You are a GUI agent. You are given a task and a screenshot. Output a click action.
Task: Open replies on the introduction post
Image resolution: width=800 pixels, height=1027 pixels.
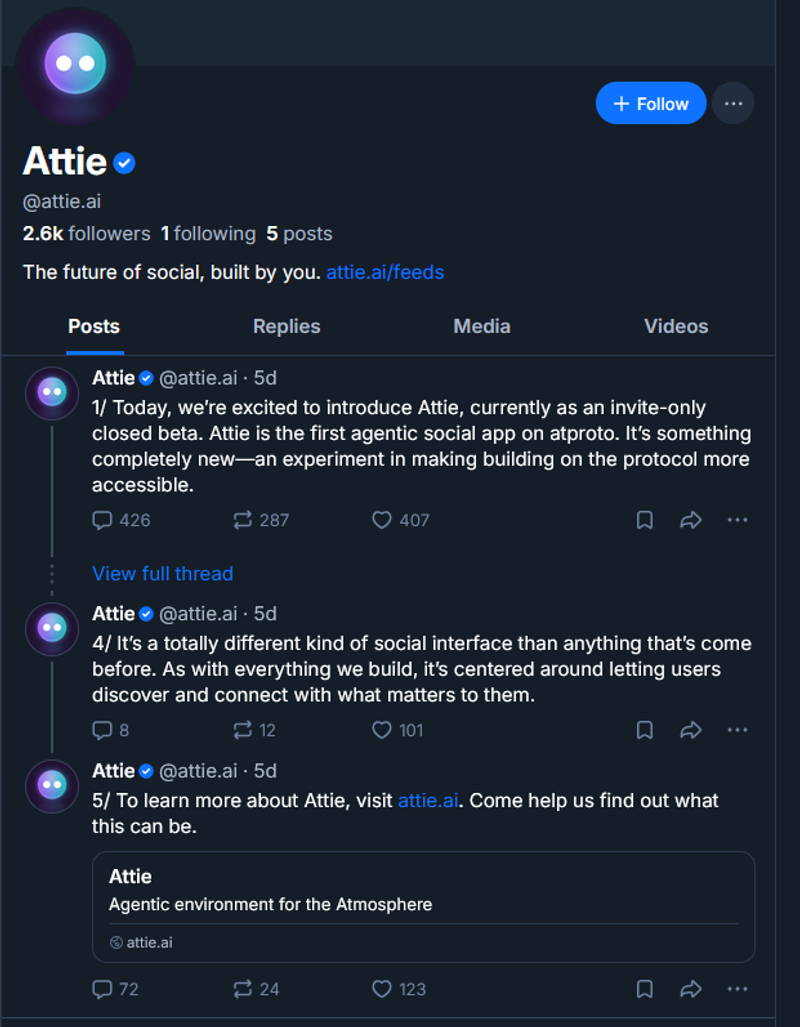[x=101, y=520]
